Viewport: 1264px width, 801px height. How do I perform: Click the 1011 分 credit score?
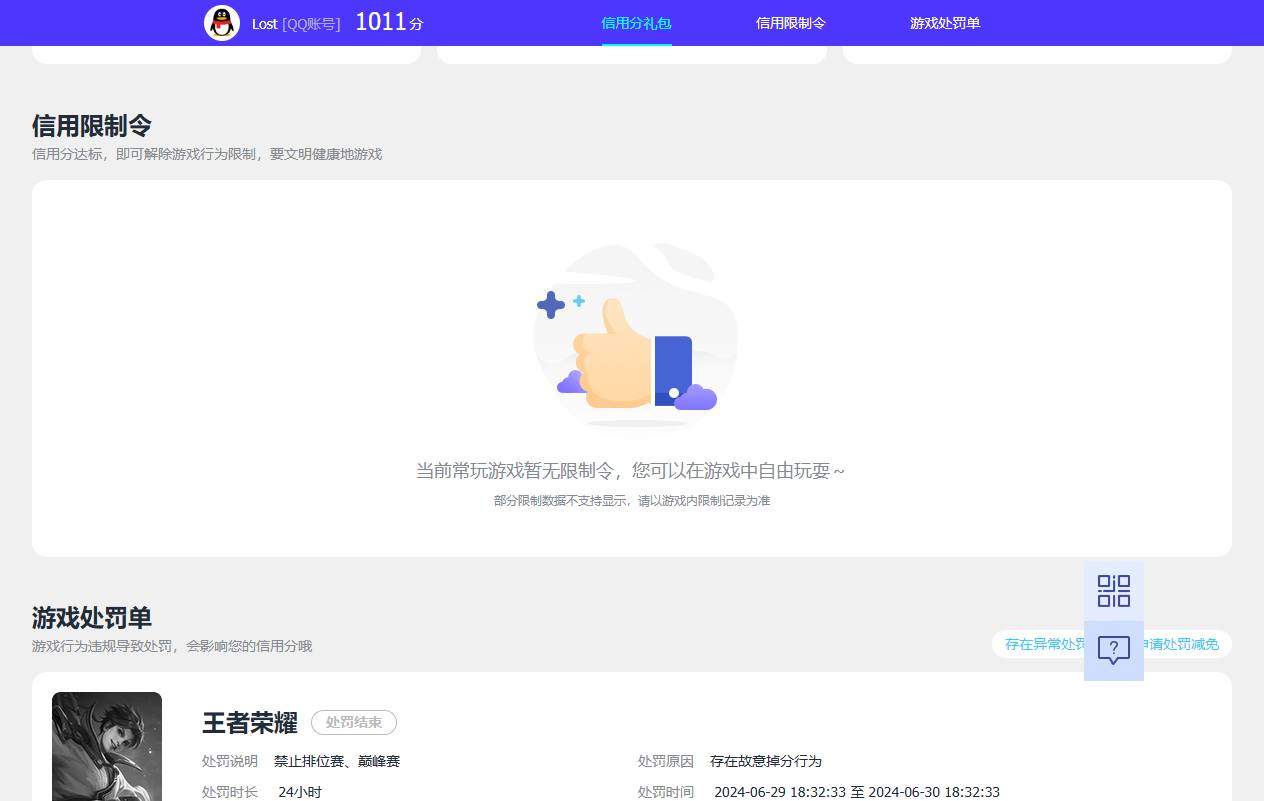[389, 22]
